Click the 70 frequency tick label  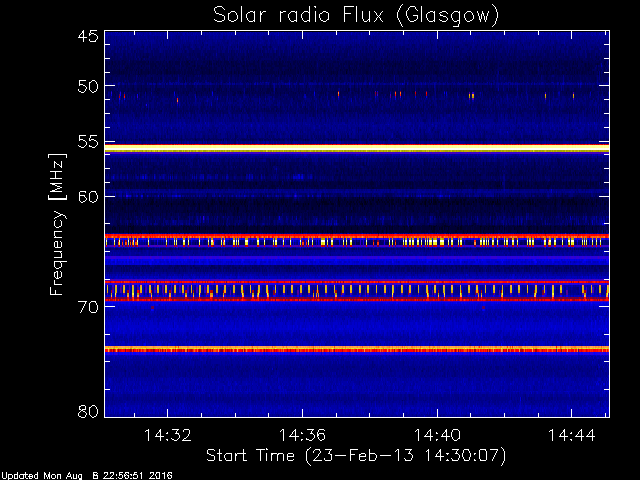point(88,307)
